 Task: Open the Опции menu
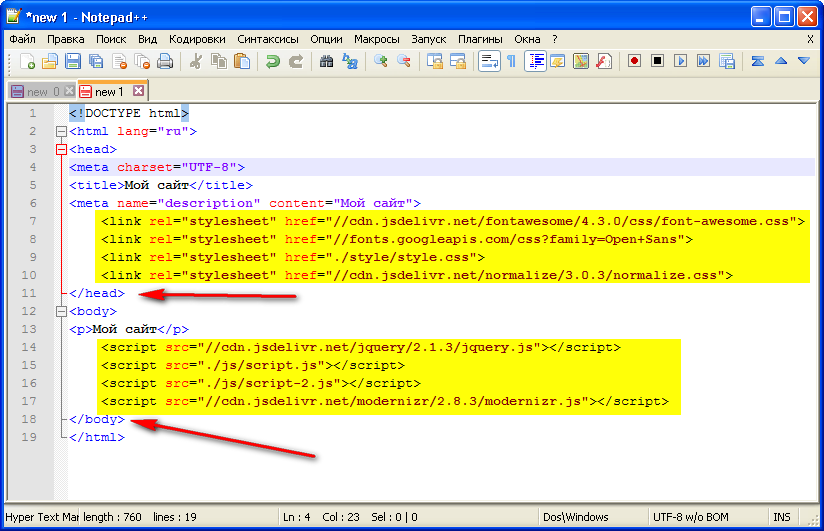pos(326,39)
